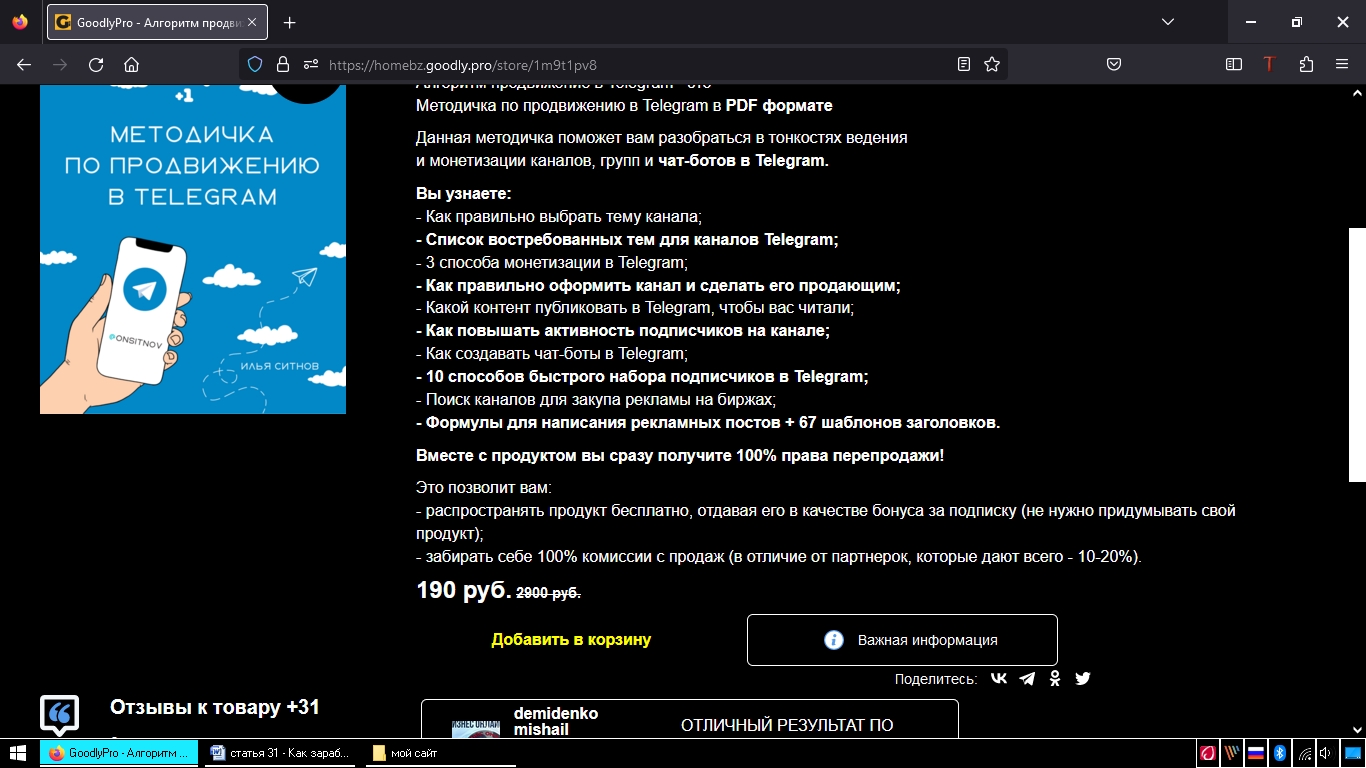The width and height of the screenshot is (1366, 768).
Task: Open Bluetooth tray icon
Action: point(1279,753)
